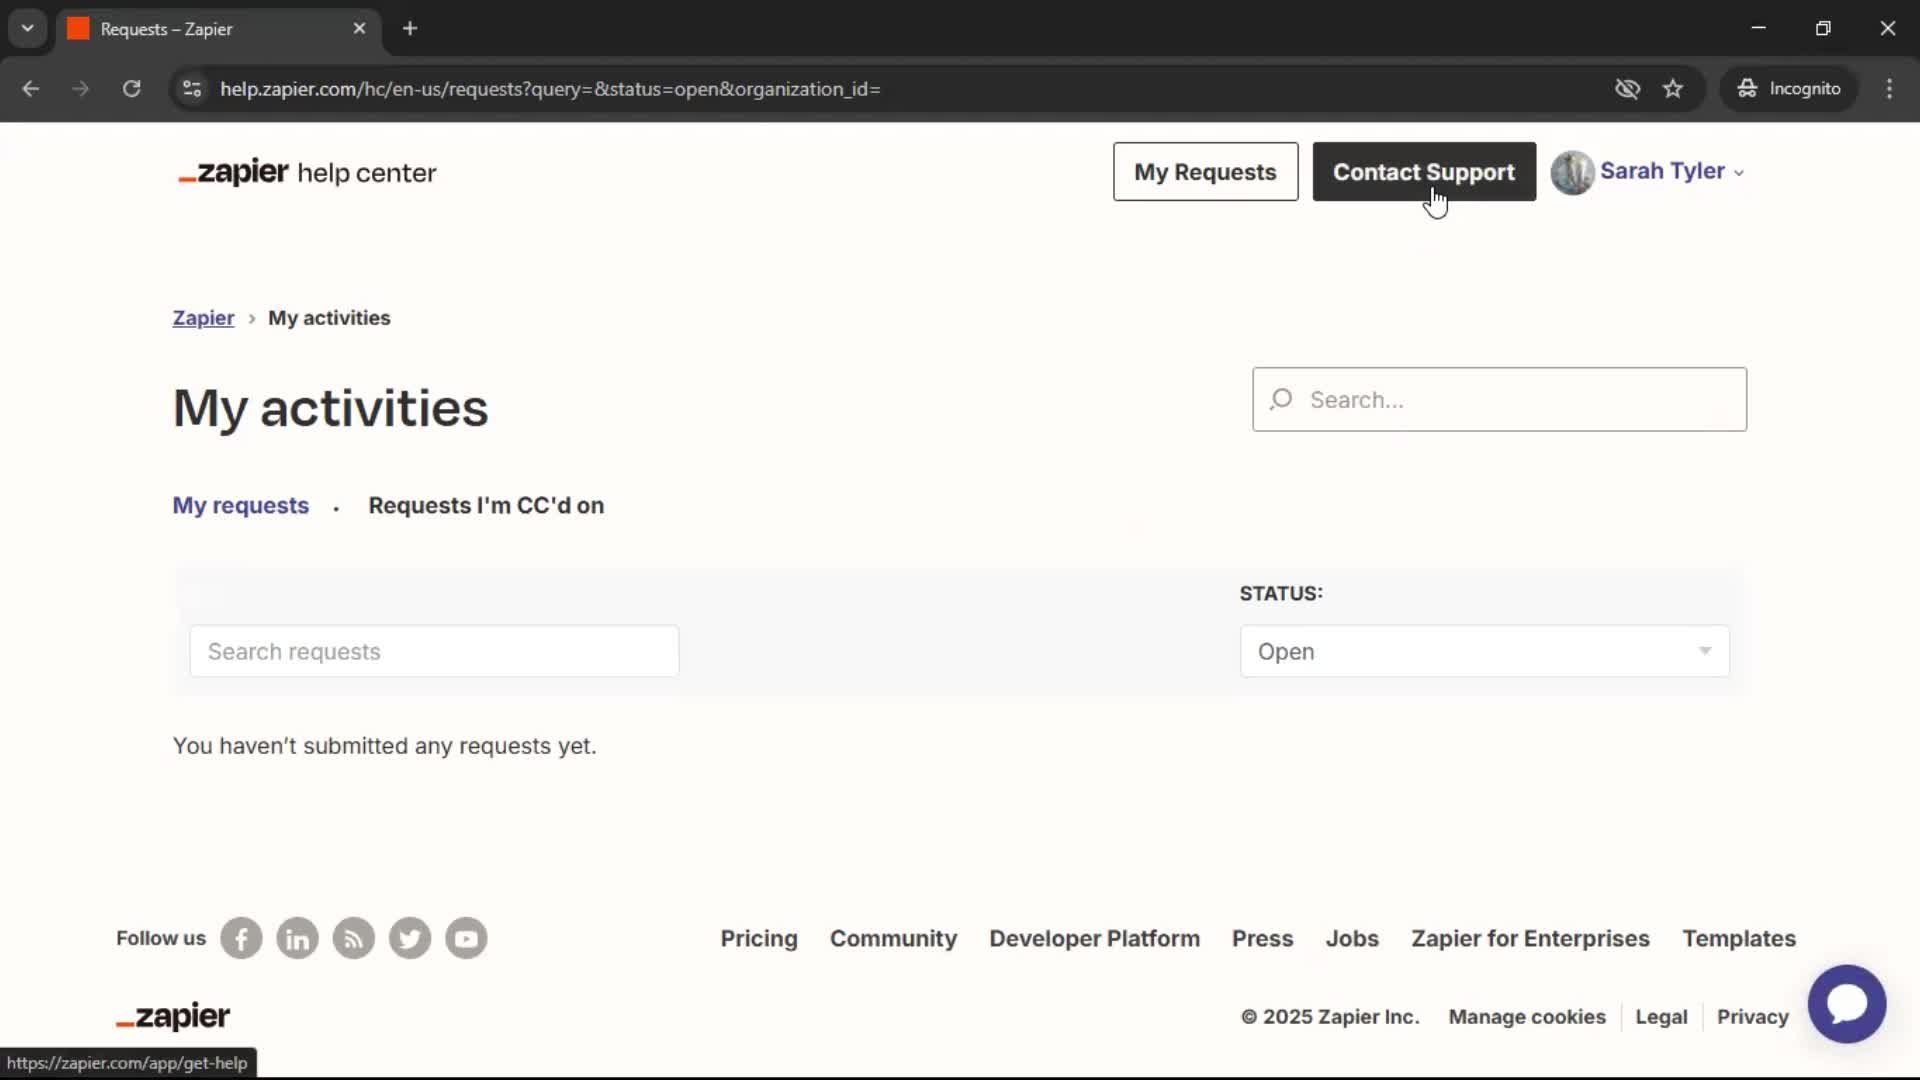The height and width of the screenshot is (1080, 1920).
Task: Switch to the My requests tab
Action: [241, 506]
